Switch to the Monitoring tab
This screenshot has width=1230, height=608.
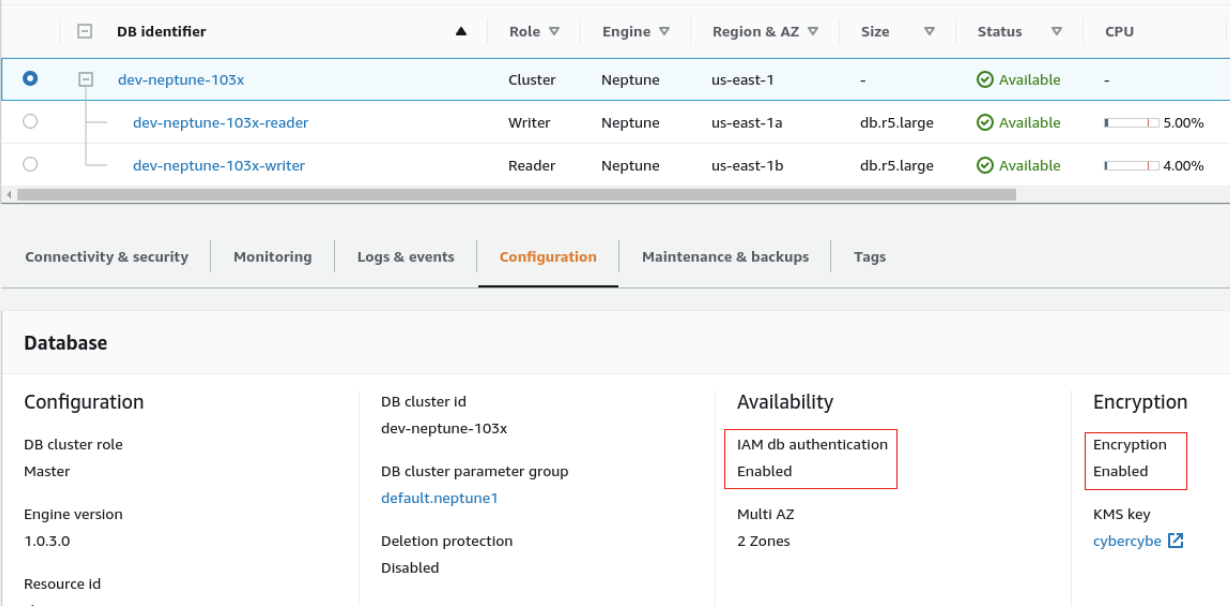point(272,257)
